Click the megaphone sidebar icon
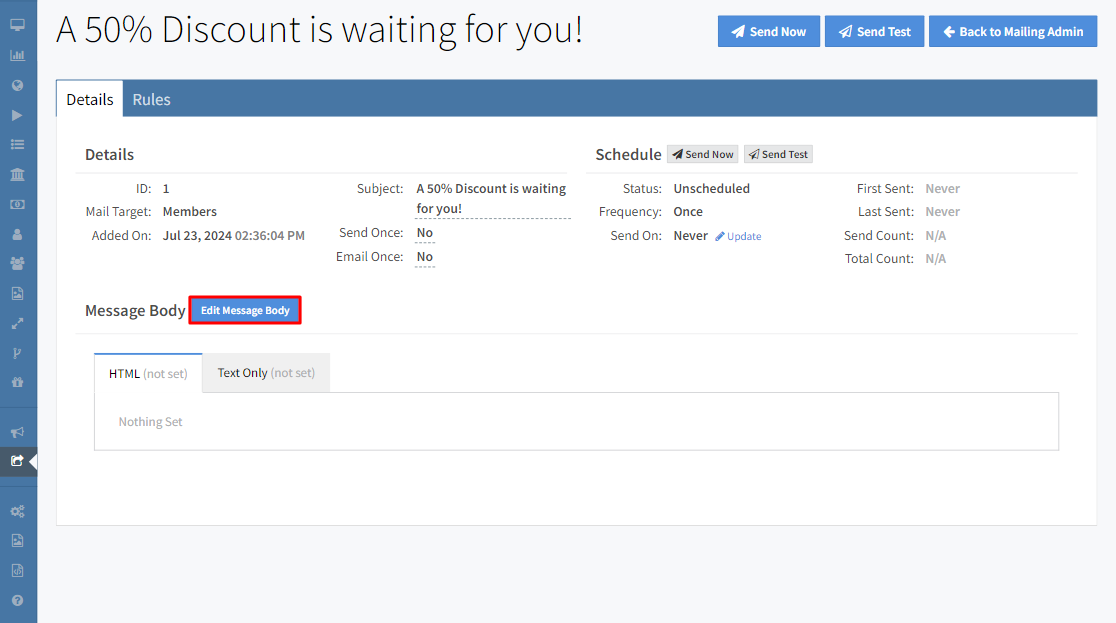Viewport: 1116px width, 623px height. pyautogui.click(x=17, y=432)
